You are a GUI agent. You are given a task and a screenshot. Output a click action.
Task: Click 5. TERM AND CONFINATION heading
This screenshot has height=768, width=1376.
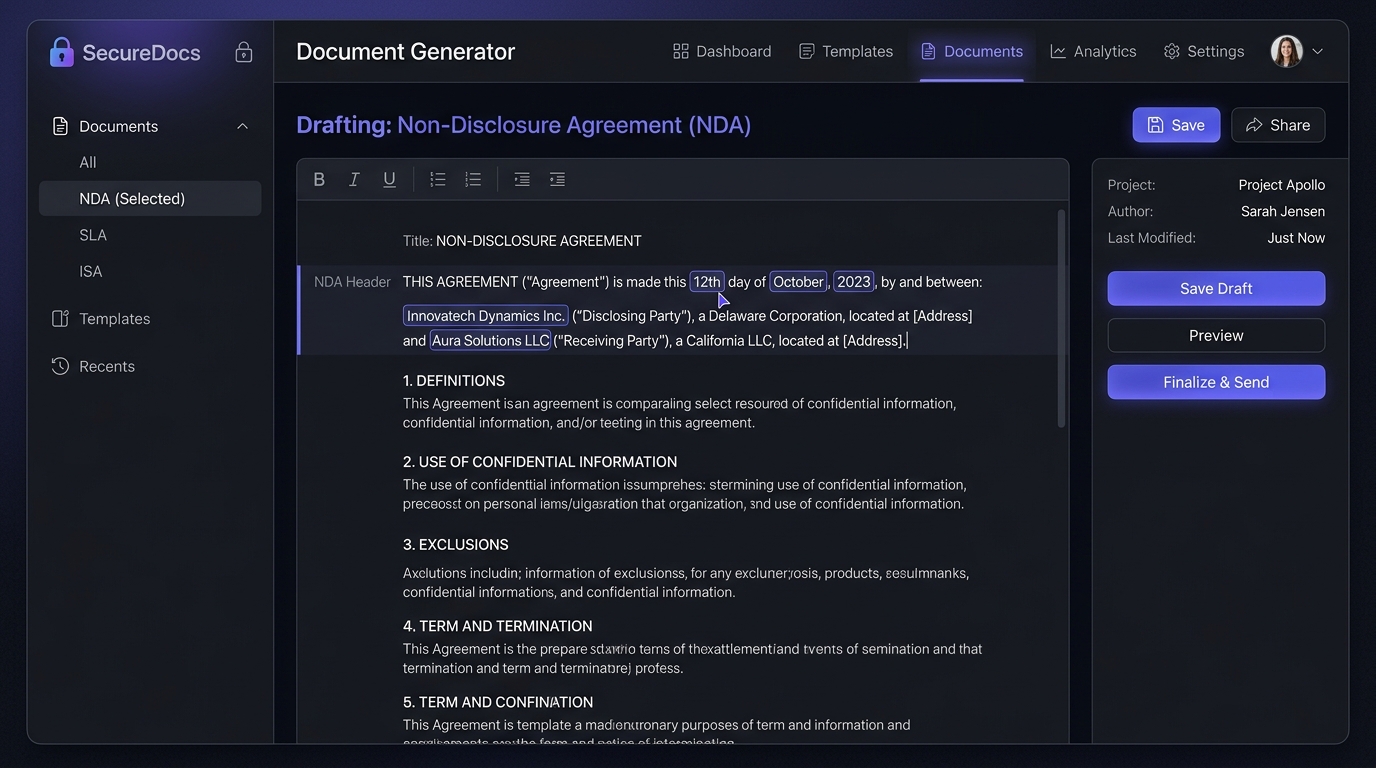pyautogui.click(x=498, y=702)
